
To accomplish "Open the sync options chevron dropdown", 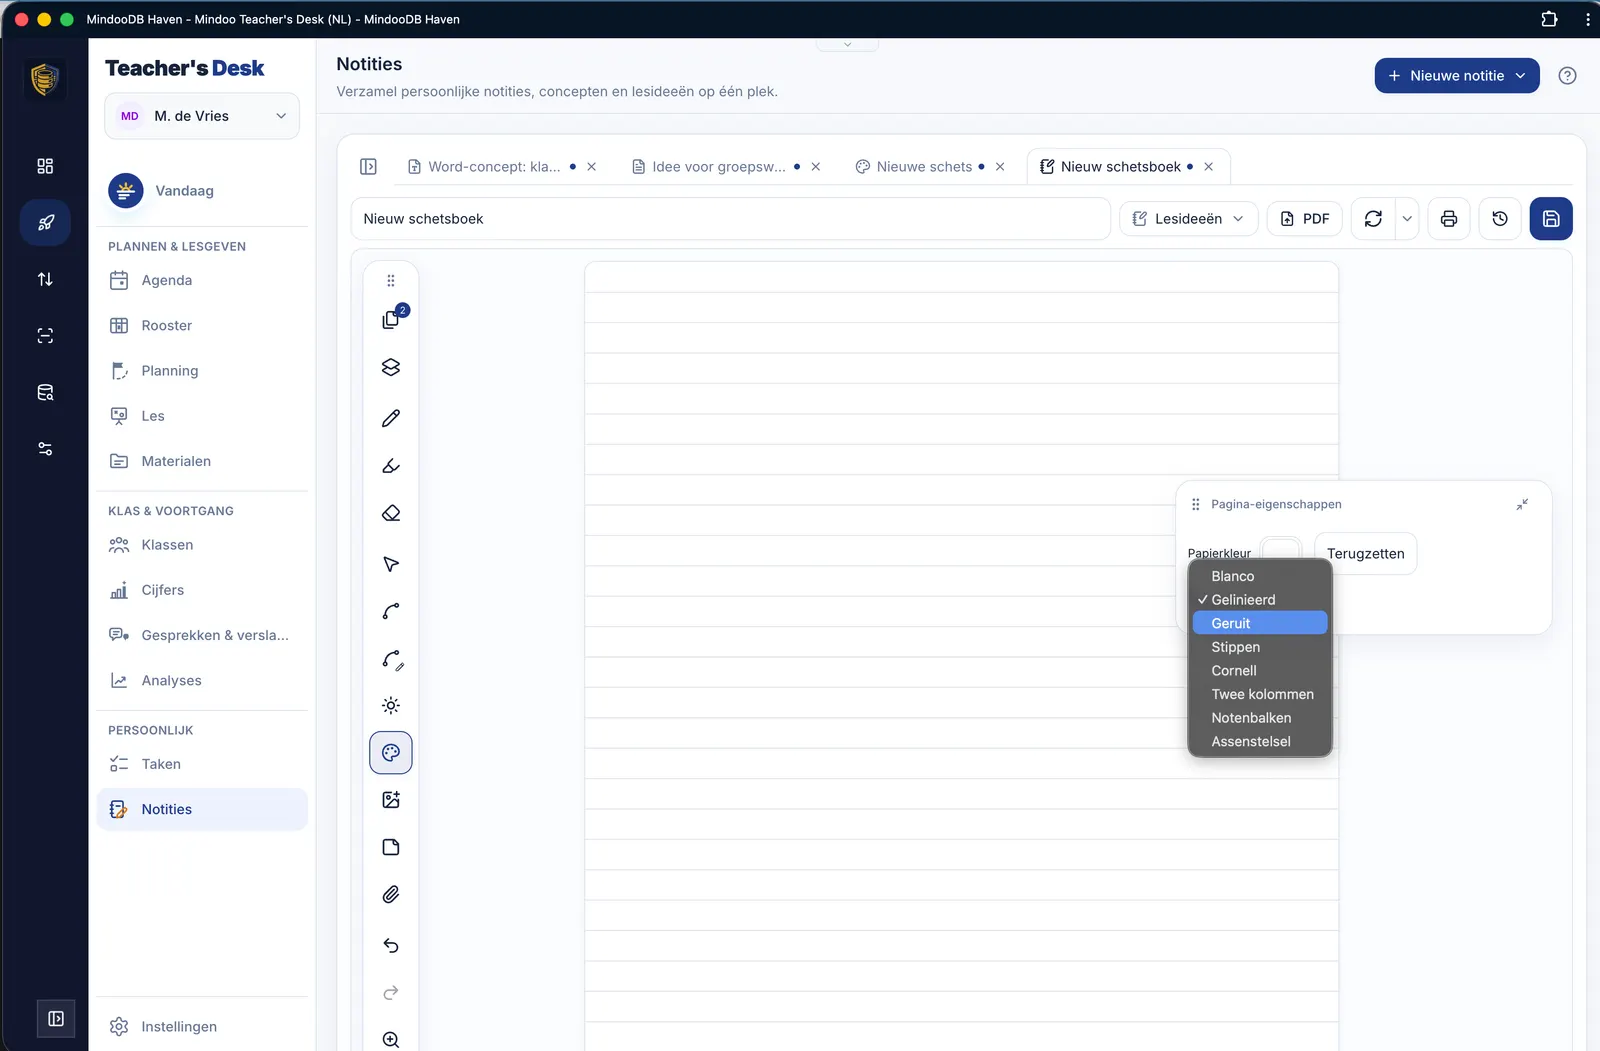I will pos(1407,219).
